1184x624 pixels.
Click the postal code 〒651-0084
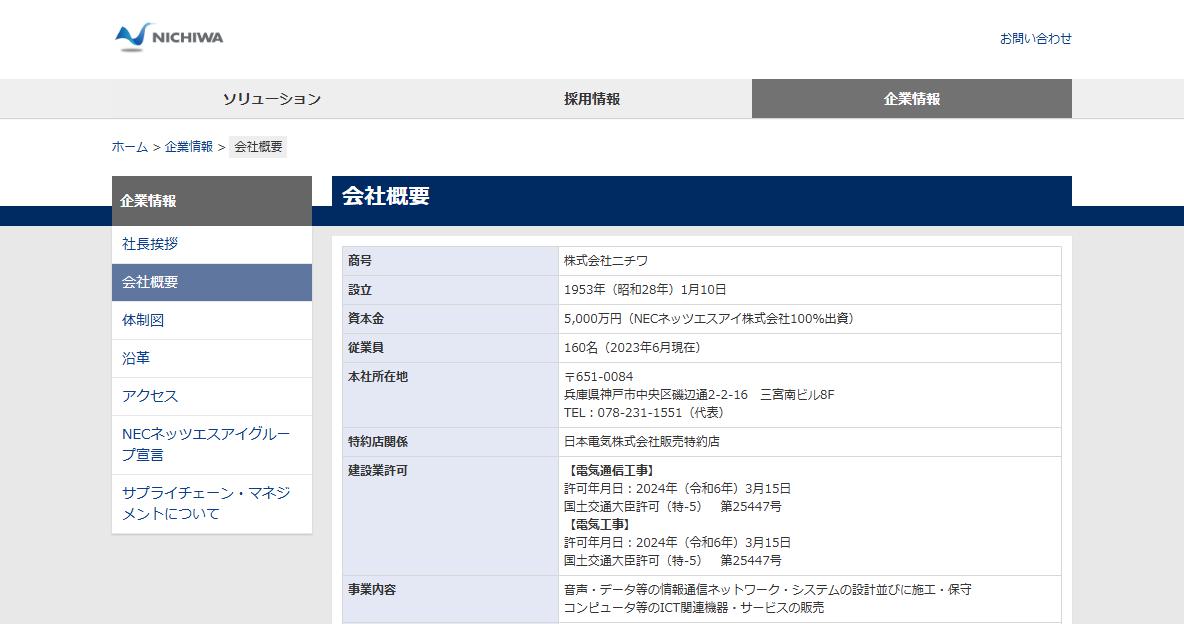coord(599,376)
